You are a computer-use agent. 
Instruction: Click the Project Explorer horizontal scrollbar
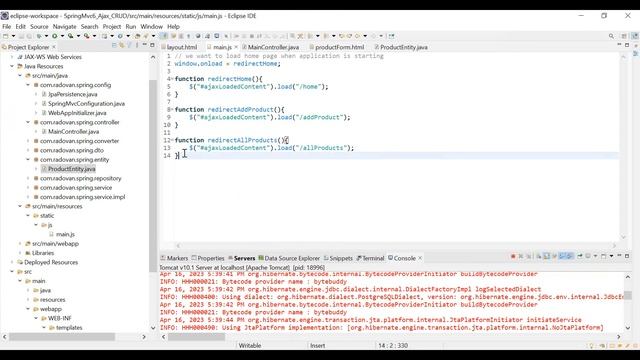click(x=62, y=337)
